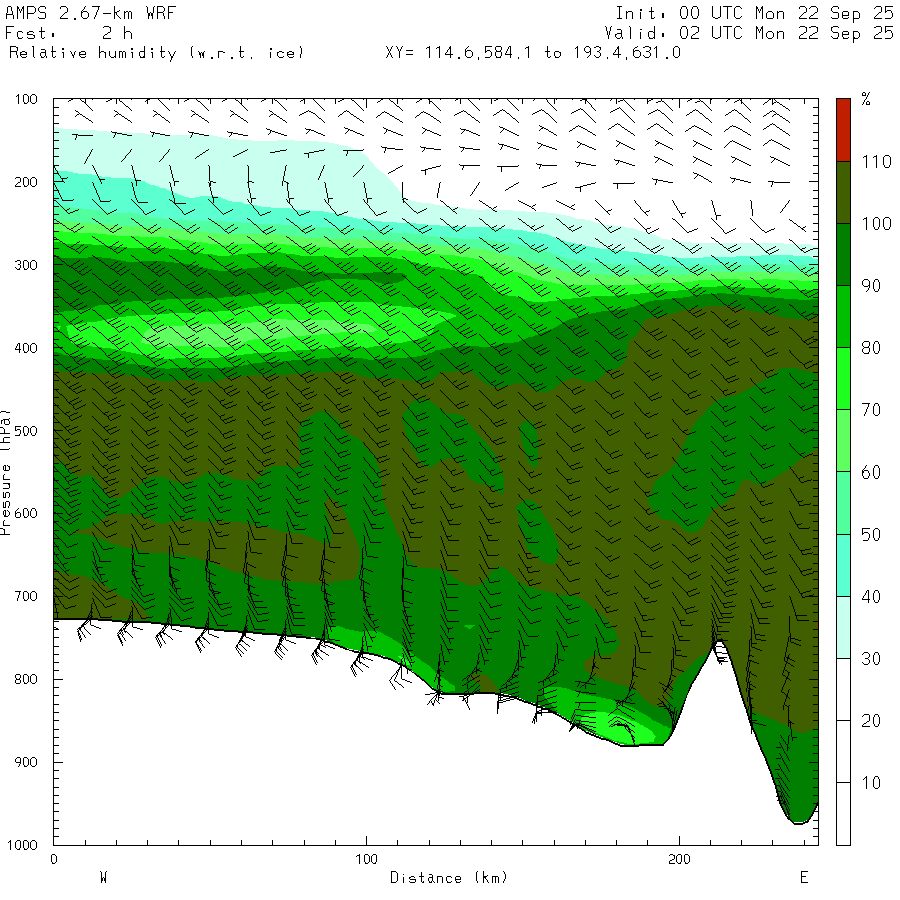The height and width of the screenshot is (900, 900).
Task: Click the 'AMPS 2.67-km WRF' title text
Action: click(90, 13)
